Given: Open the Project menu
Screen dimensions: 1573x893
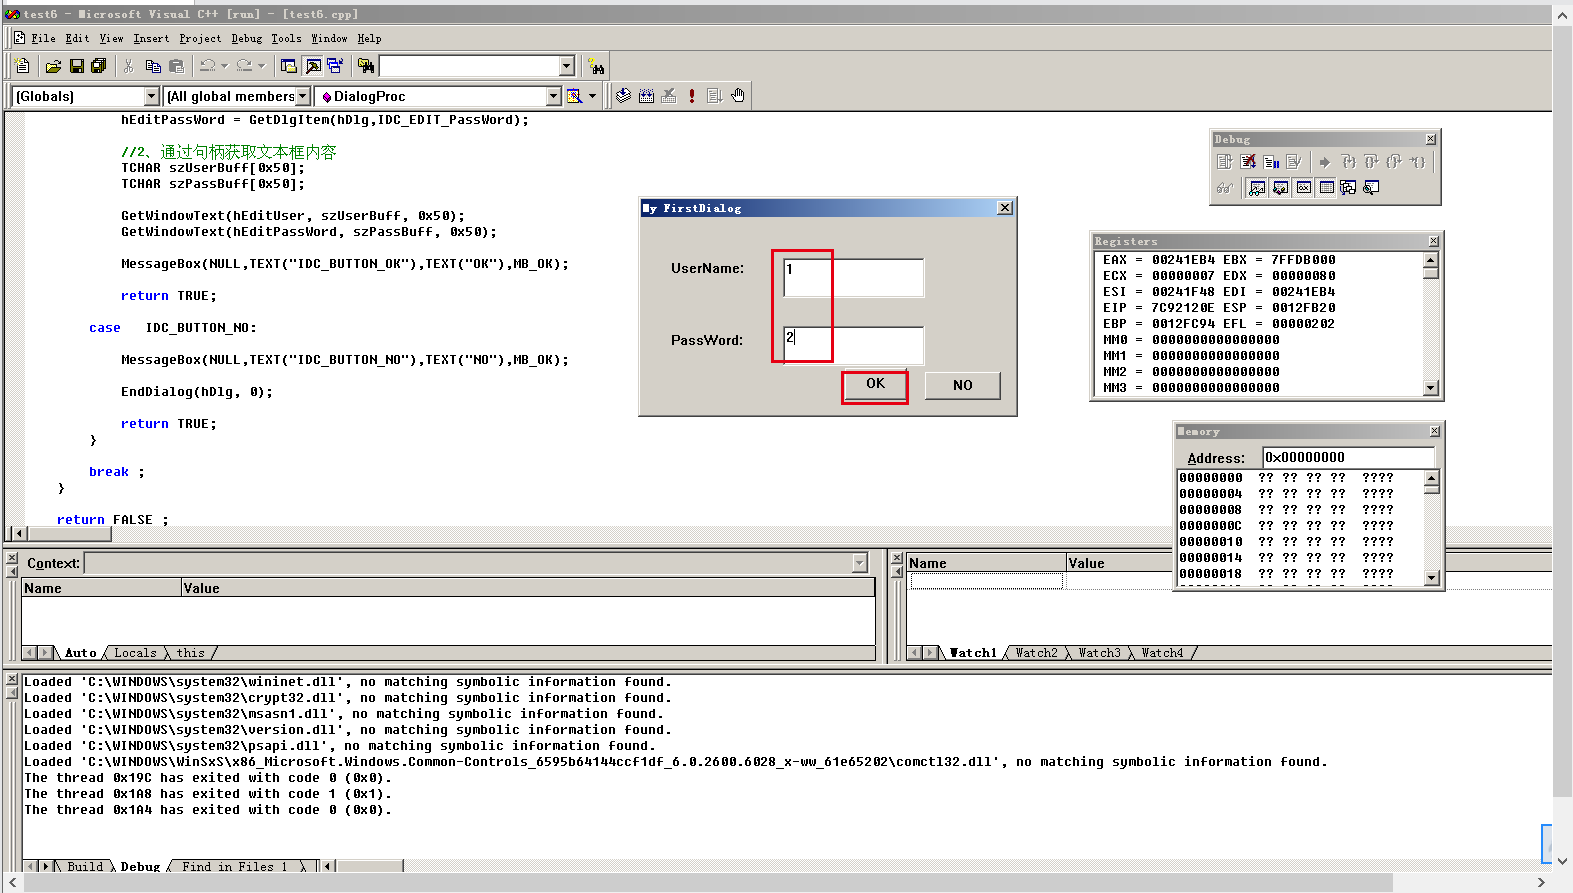Looking at the screenshot, I should [200, 38].
